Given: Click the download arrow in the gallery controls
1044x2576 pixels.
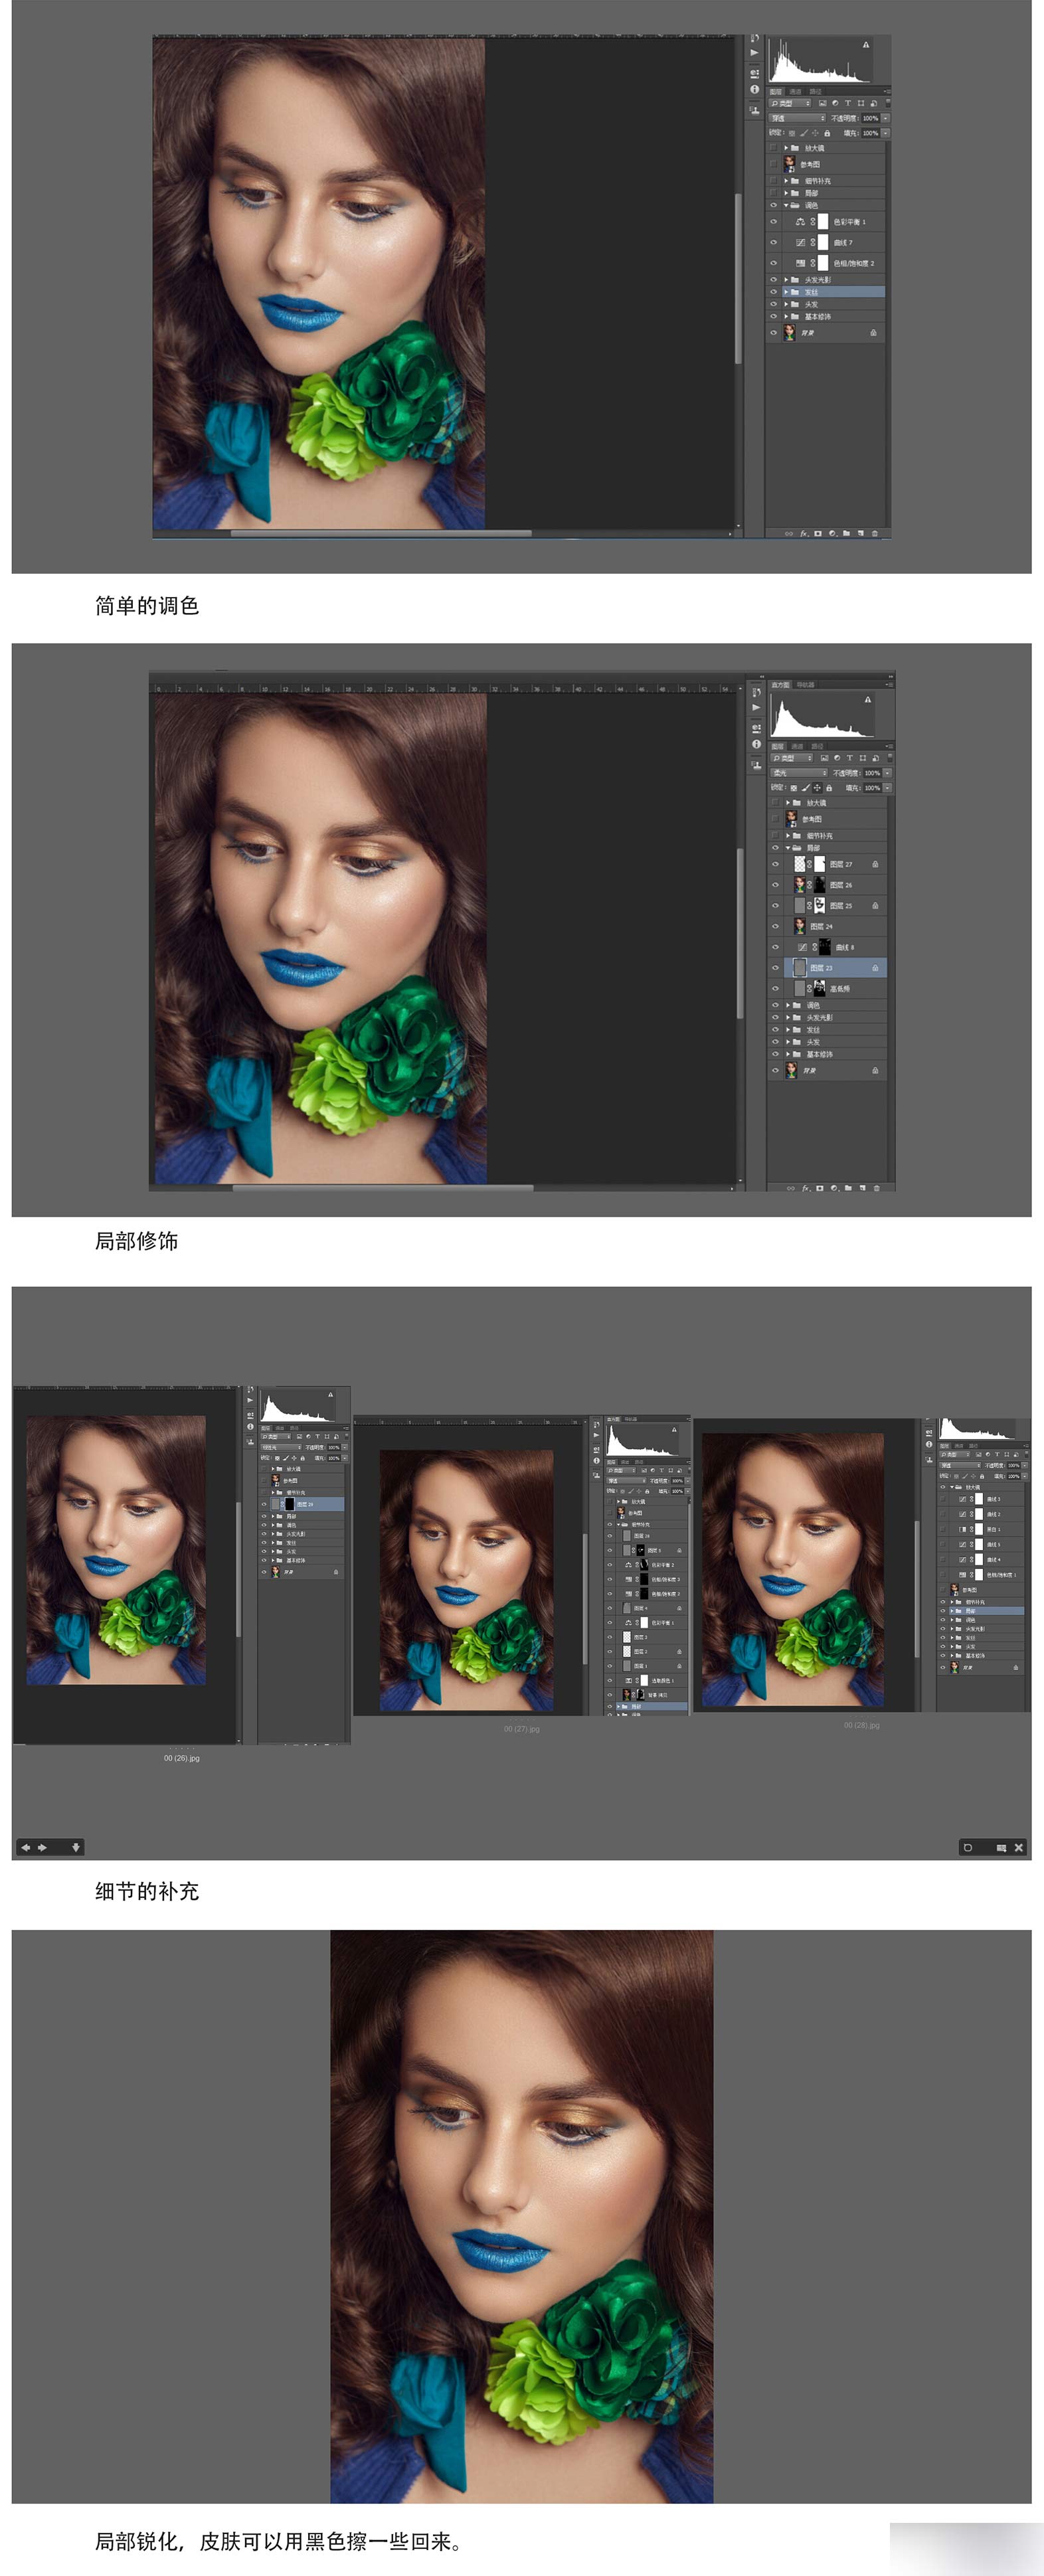Looking at the screenshot, I should coord(76,1847).
